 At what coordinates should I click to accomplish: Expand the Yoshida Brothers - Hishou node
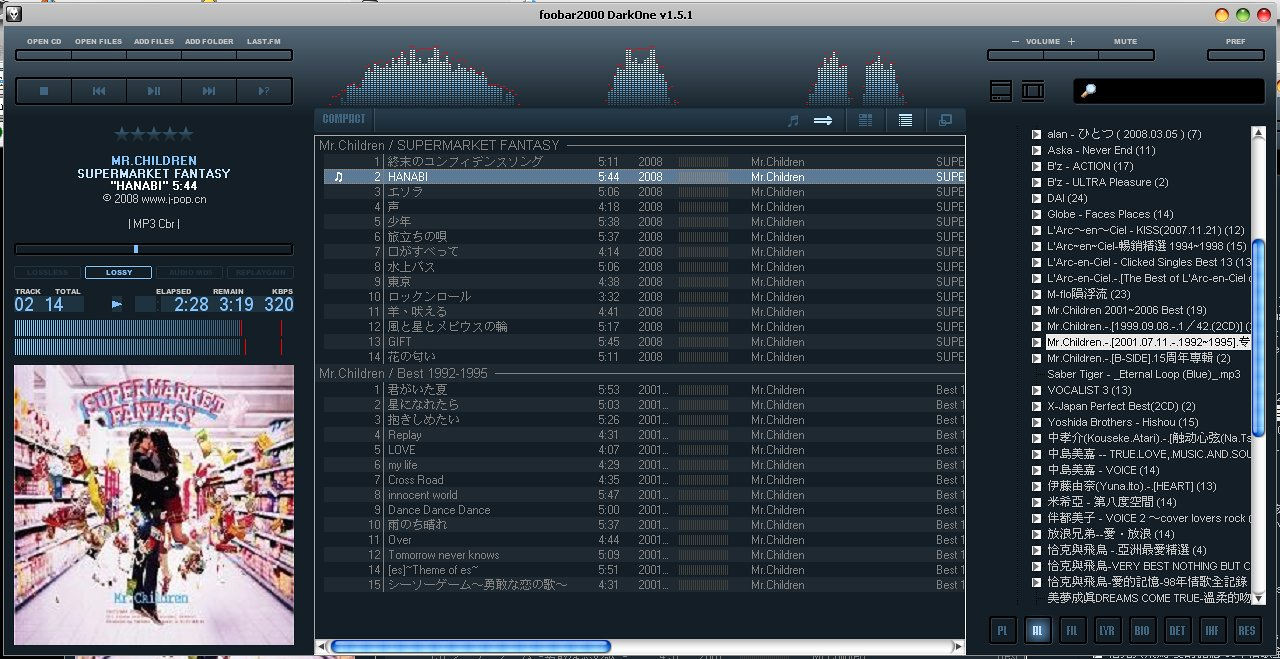click(1037, 422)
